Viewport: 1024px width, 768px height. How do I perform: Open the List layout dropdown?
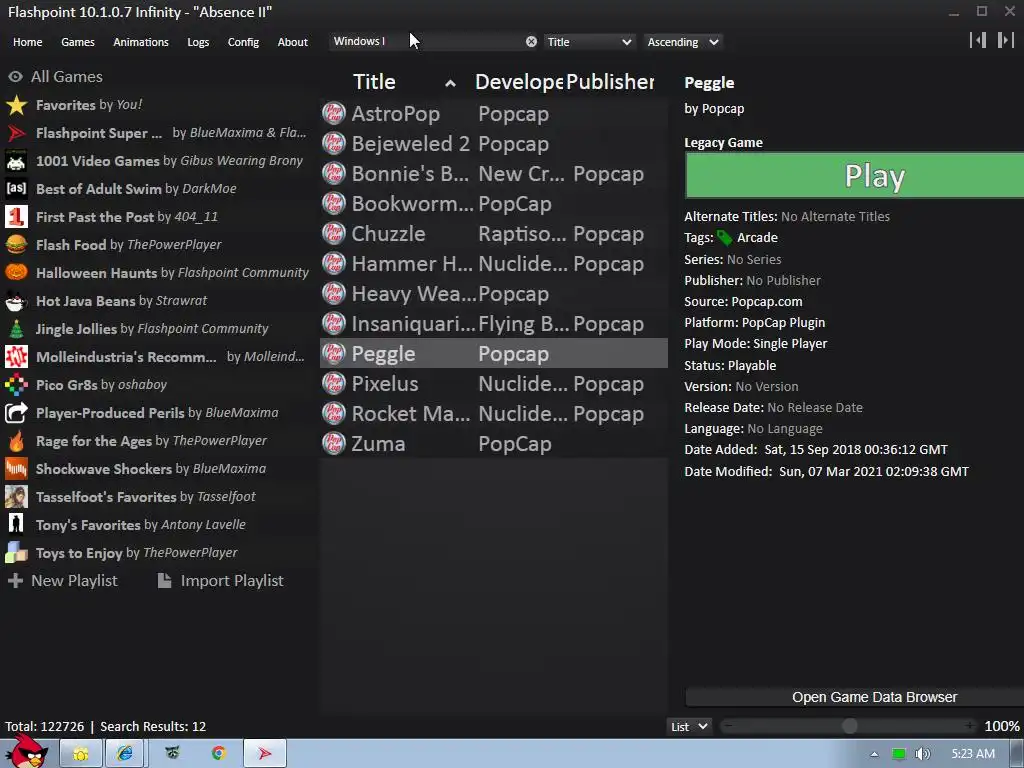tap(688, 726)
